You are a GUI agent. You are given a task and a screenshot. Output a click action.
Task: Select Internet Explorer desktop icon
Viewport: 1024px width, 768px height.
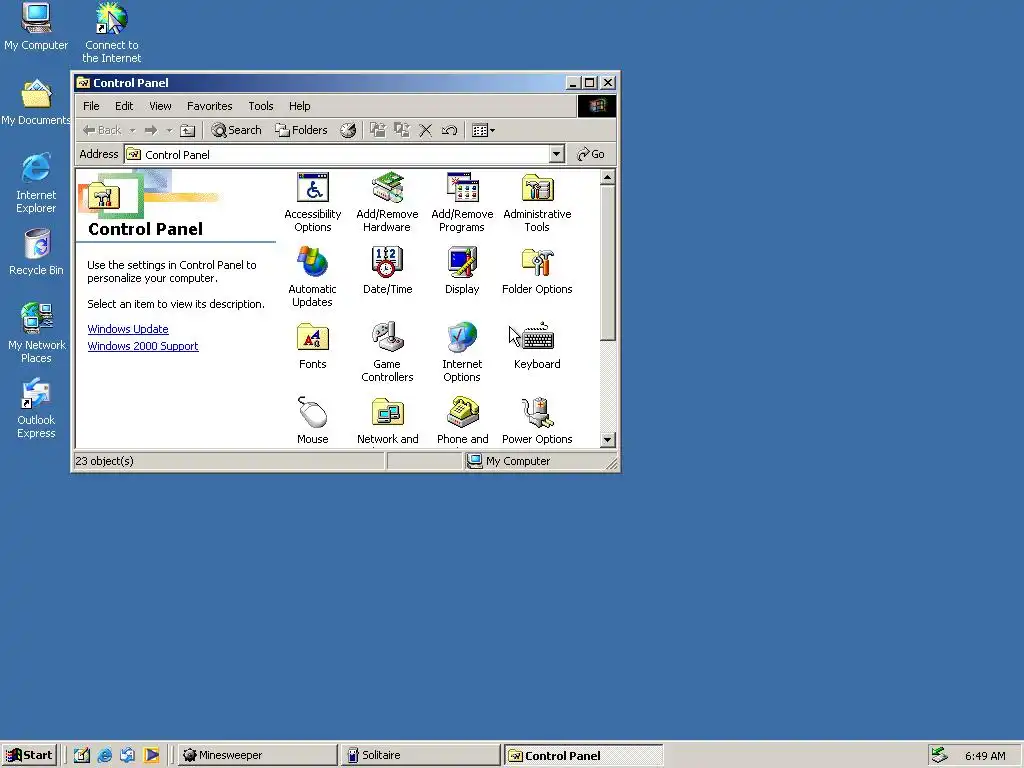coord(36,183)
